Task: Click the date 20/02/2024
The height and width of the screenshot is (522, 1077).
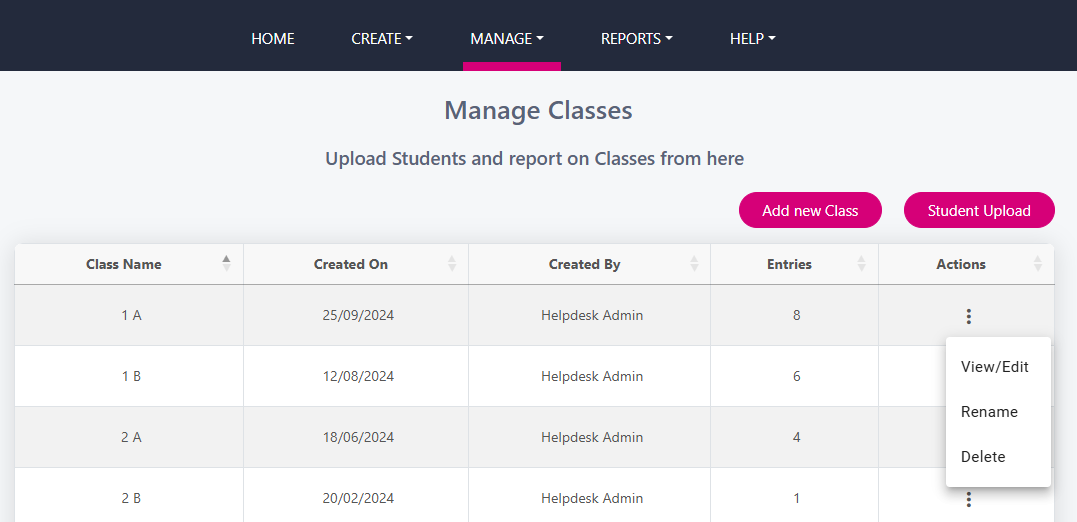Action: click(x=358, y=498)
